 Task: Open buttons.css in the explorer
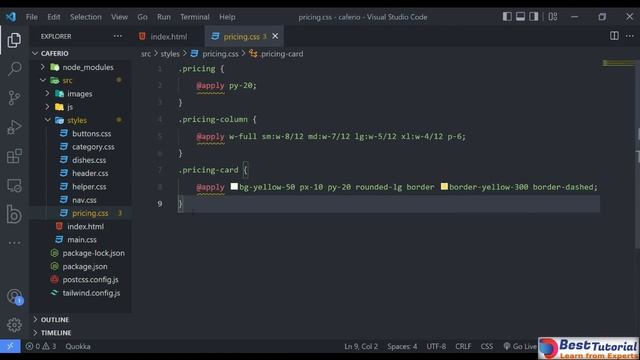[91, 133]
